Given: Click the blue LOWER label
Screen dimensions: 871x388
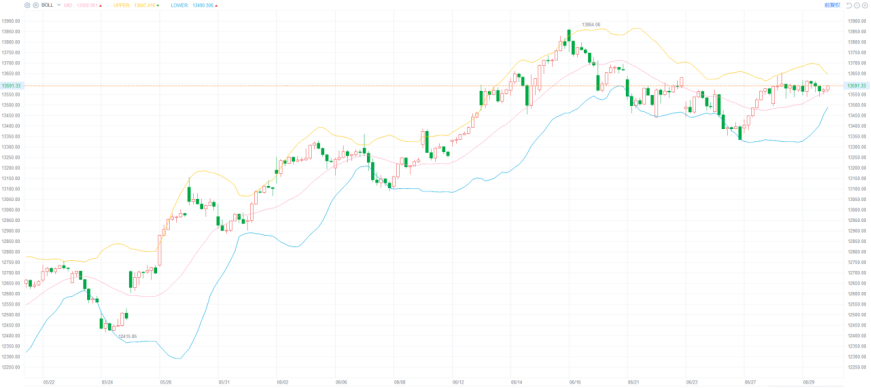Looking at the screenshot, I should [x=179, y=5].
